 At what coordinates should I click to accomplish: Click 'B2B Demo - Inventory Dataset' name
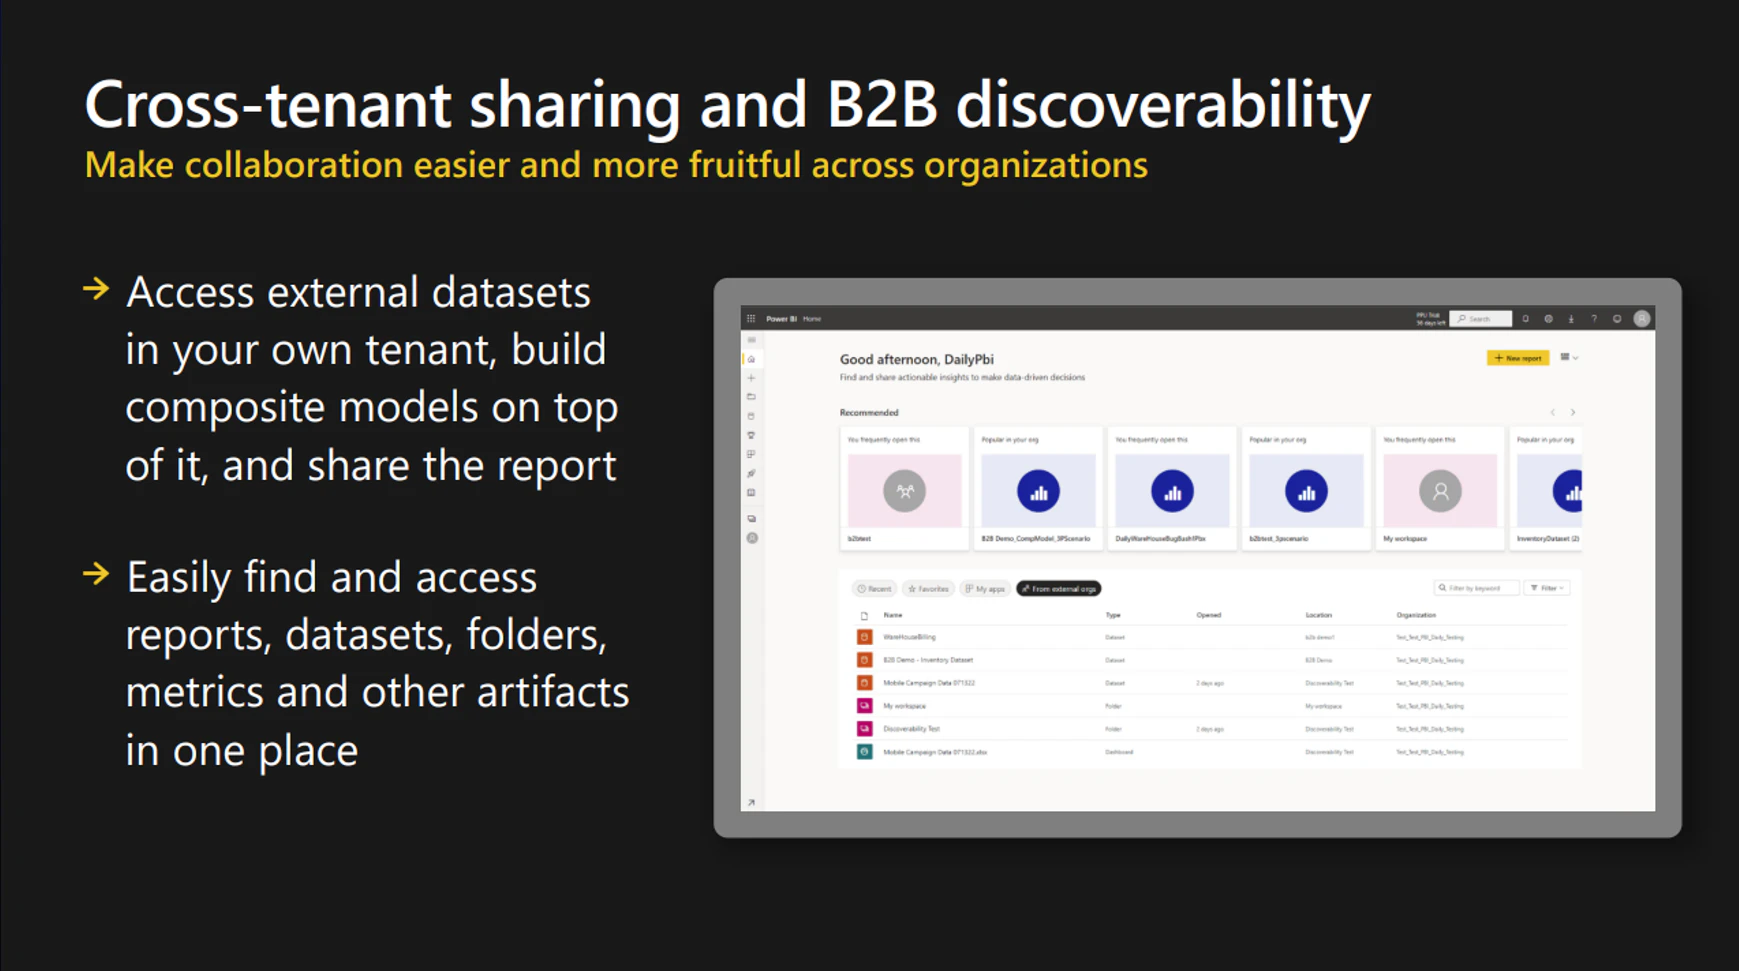pyautogui.click(x=928, y=660)
